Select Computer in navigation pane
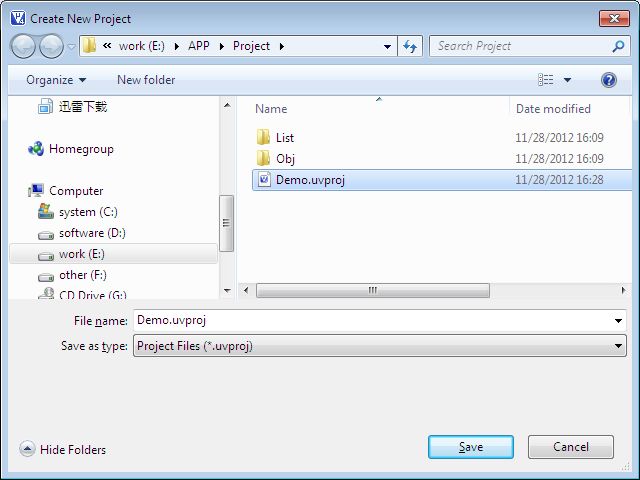The image size is (640, 480). (x=76, y=191)
